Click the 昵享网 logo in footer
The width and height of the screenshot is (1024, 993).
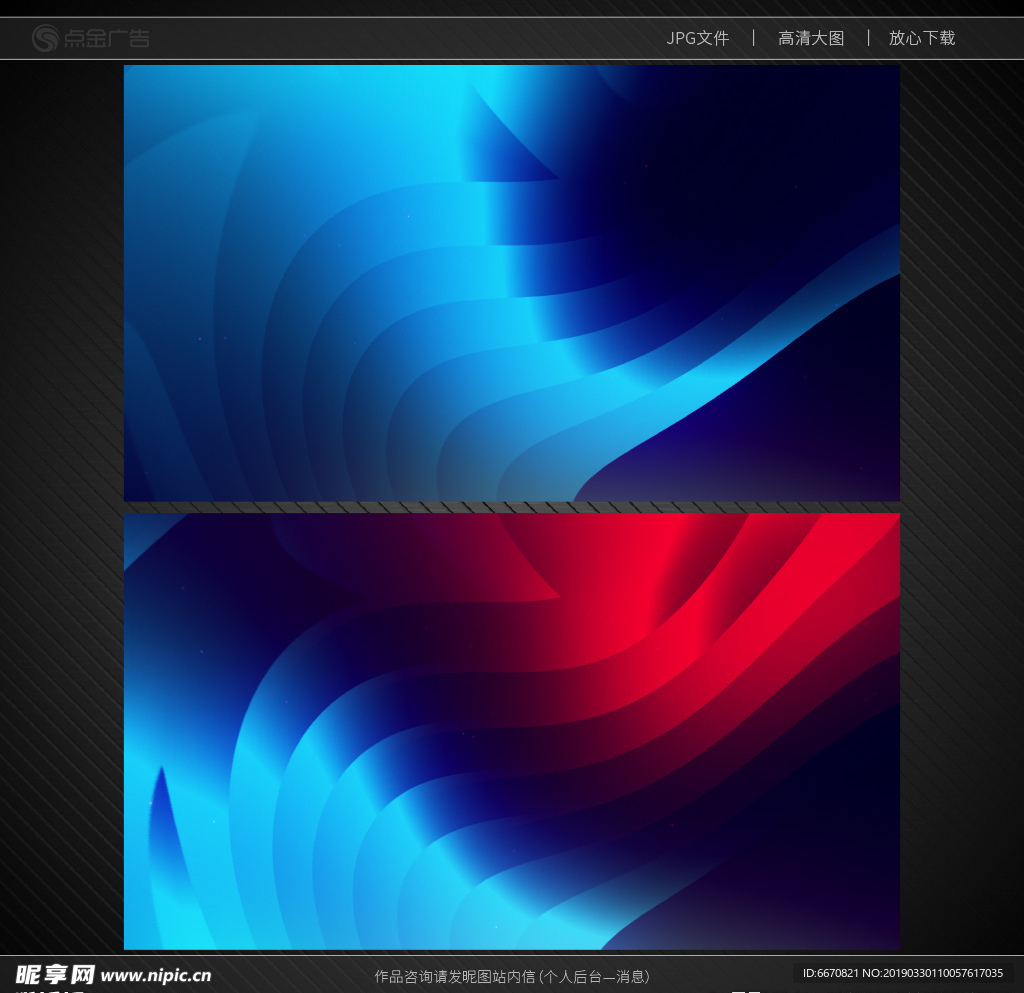(55, 975)
